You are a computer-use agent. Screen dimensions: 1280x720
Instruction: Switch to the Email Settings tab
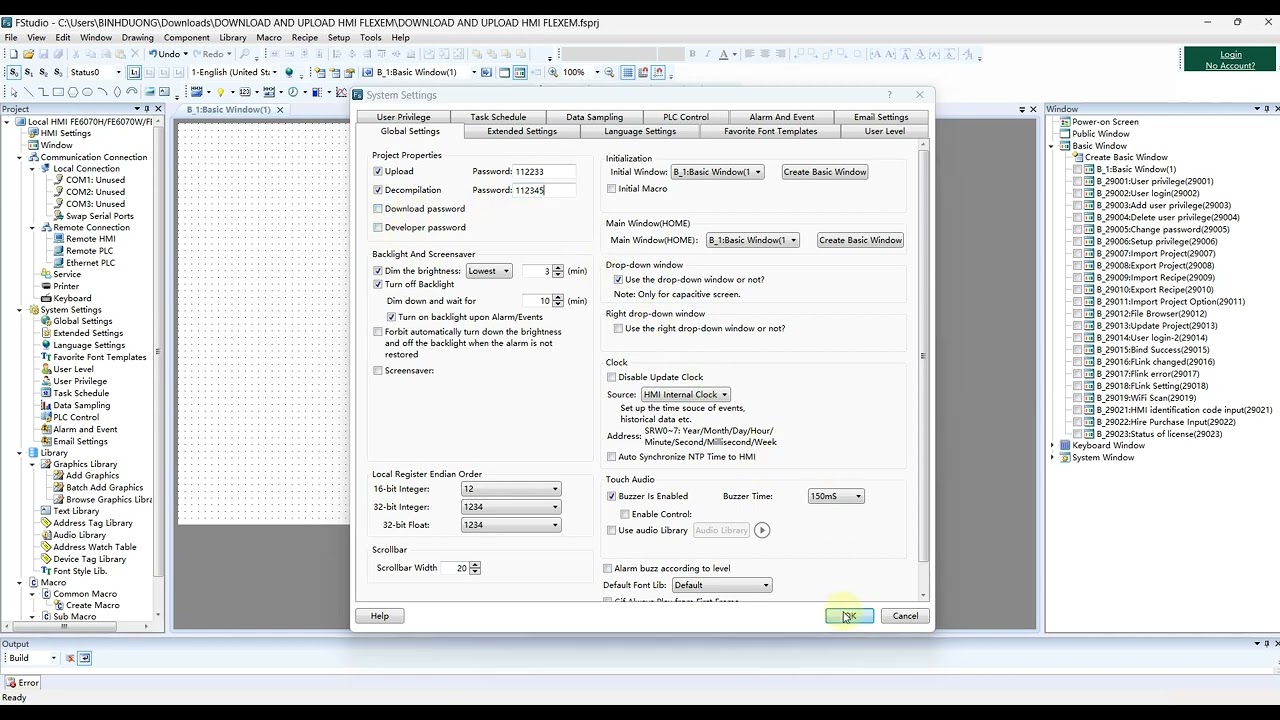tap(881, 117)
